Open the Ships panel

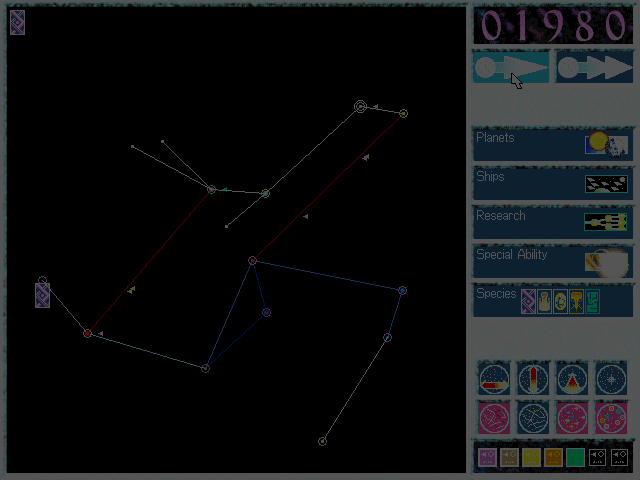pos(553,184)
